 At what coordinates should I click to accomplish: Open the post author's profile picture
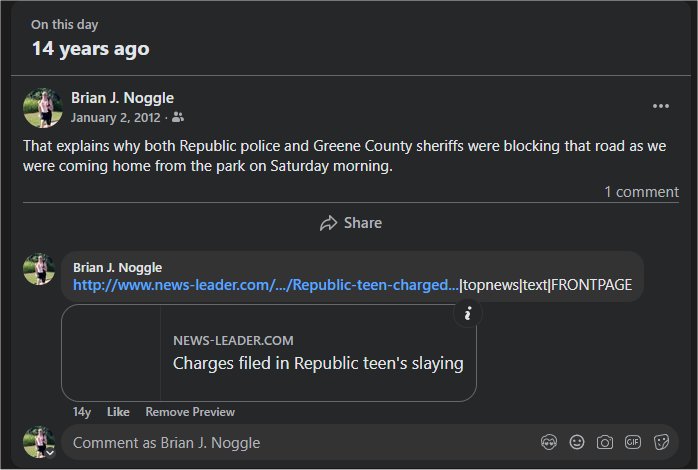(42, 107)
